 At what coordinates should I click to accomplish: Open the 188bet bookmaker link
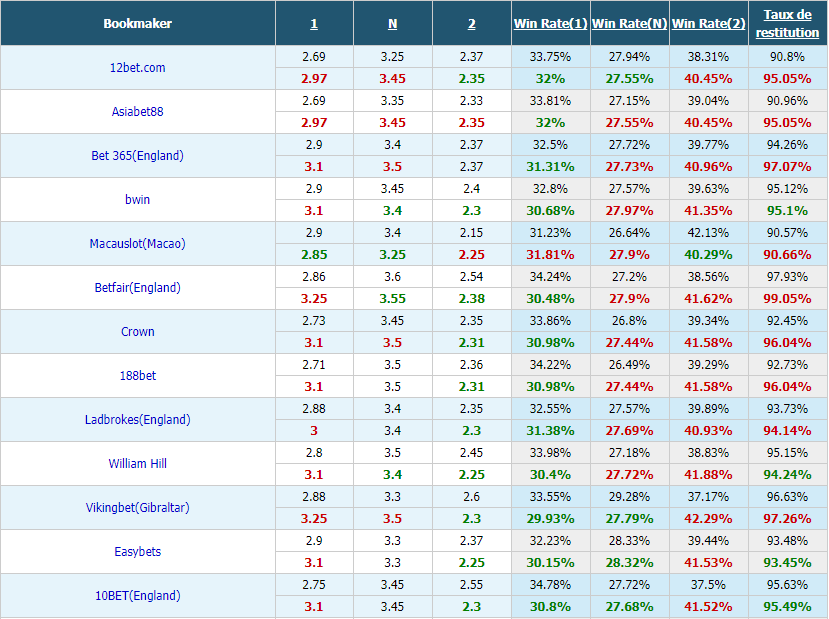click(137, 375)
